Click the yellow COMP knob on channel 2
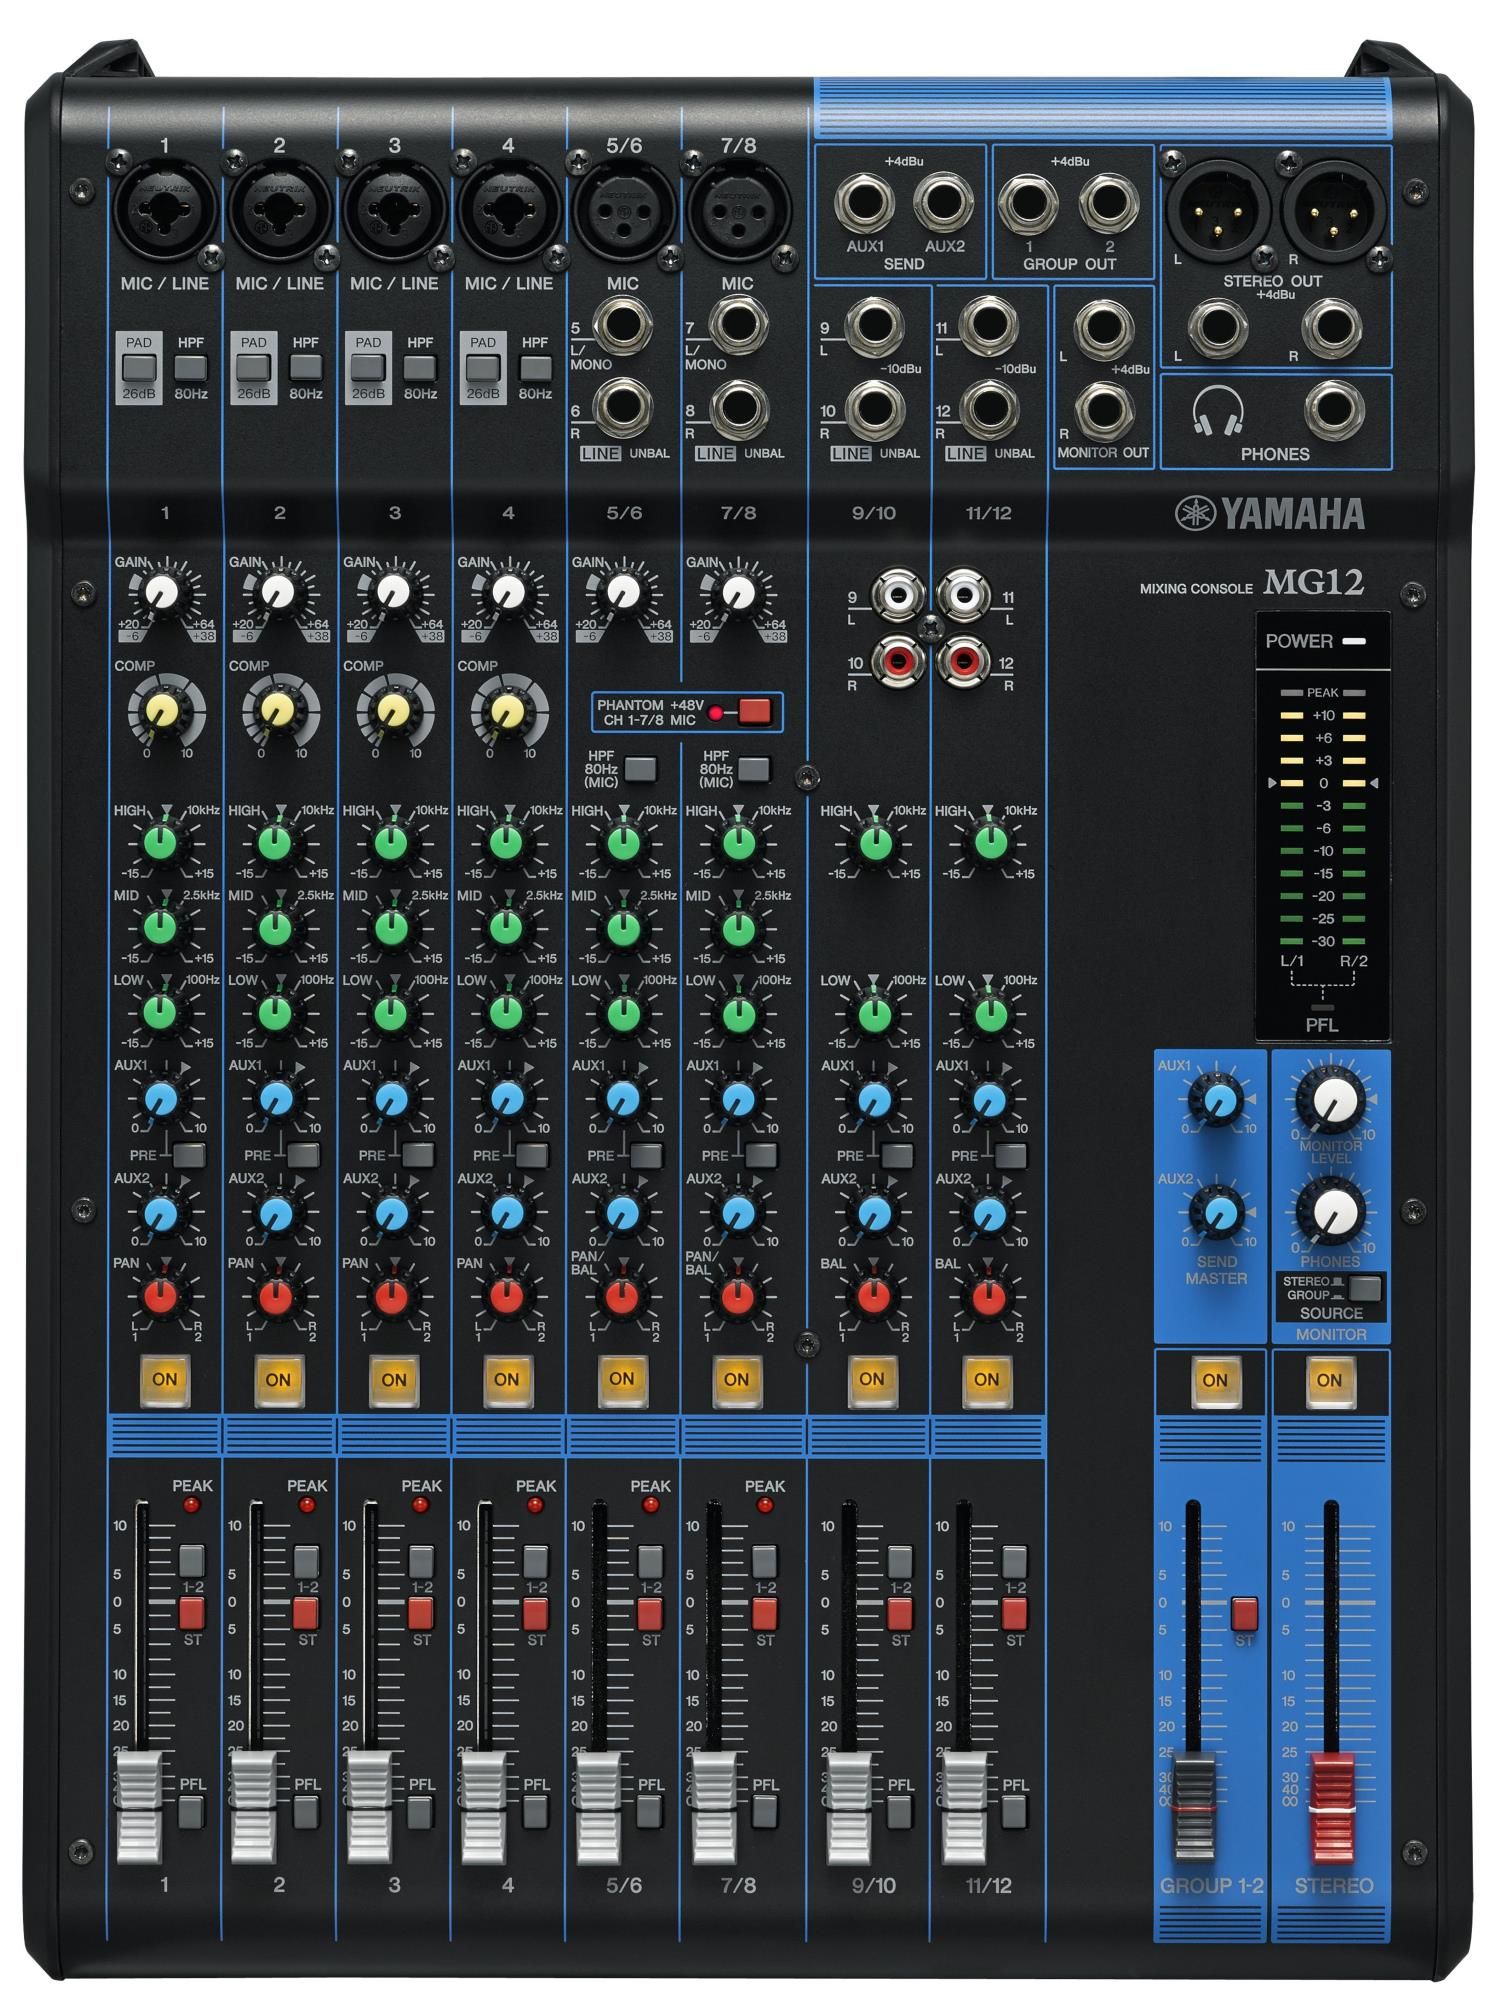The image size is (1500, 2013). [277, 711]
